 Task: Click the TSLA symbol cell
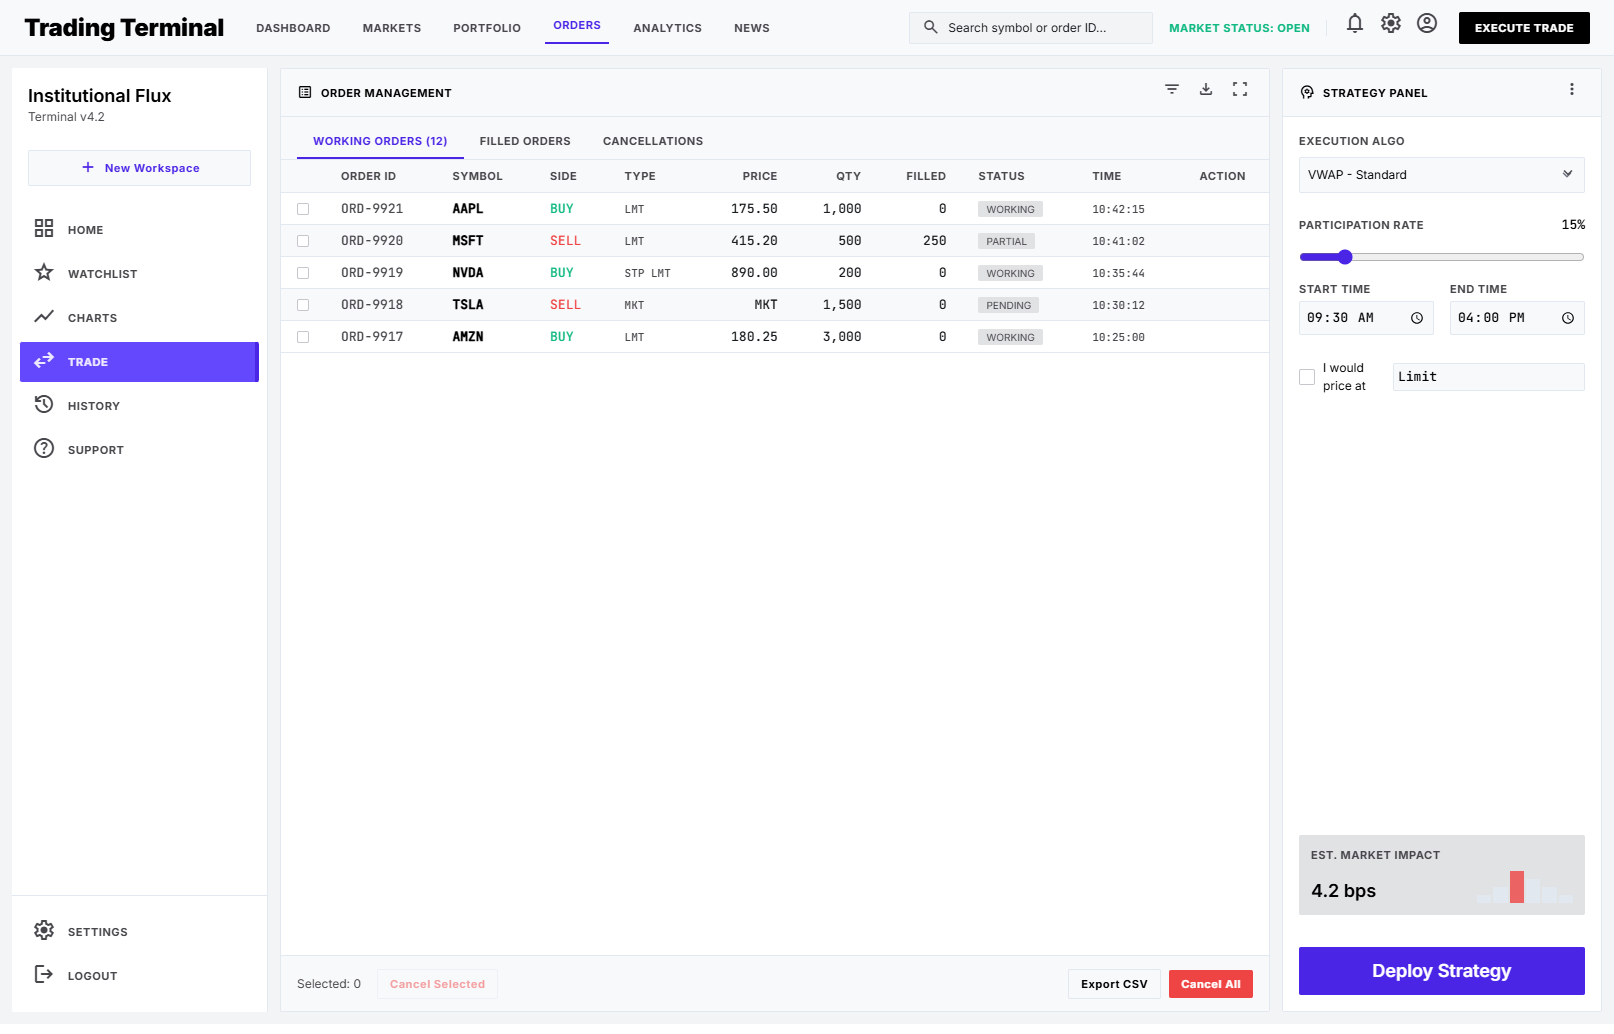[468, 305]
